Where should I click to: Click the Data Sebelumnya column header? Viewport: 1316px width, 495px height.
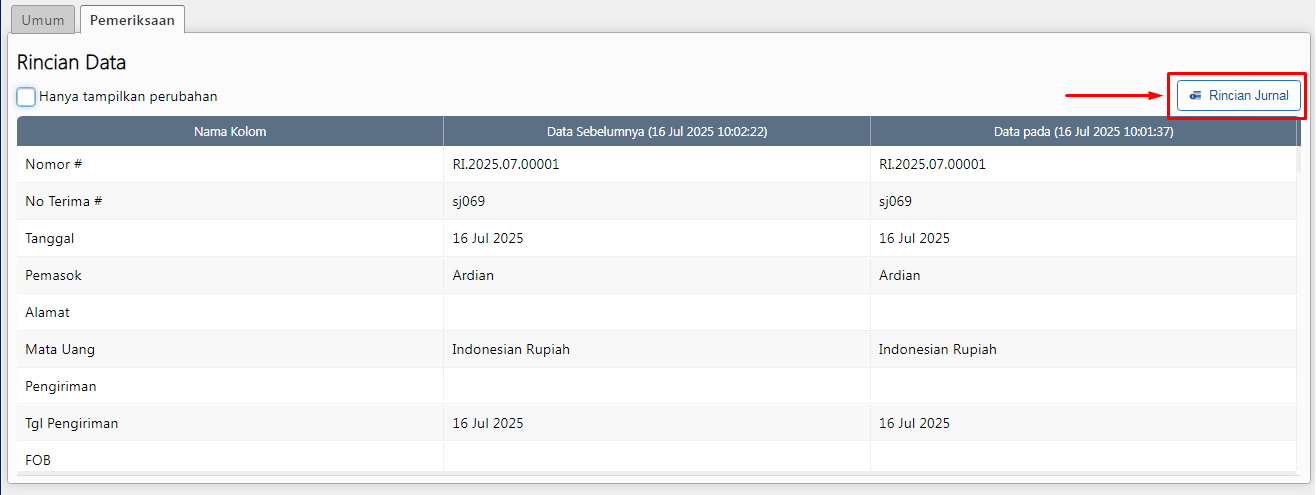click(656, 131)
